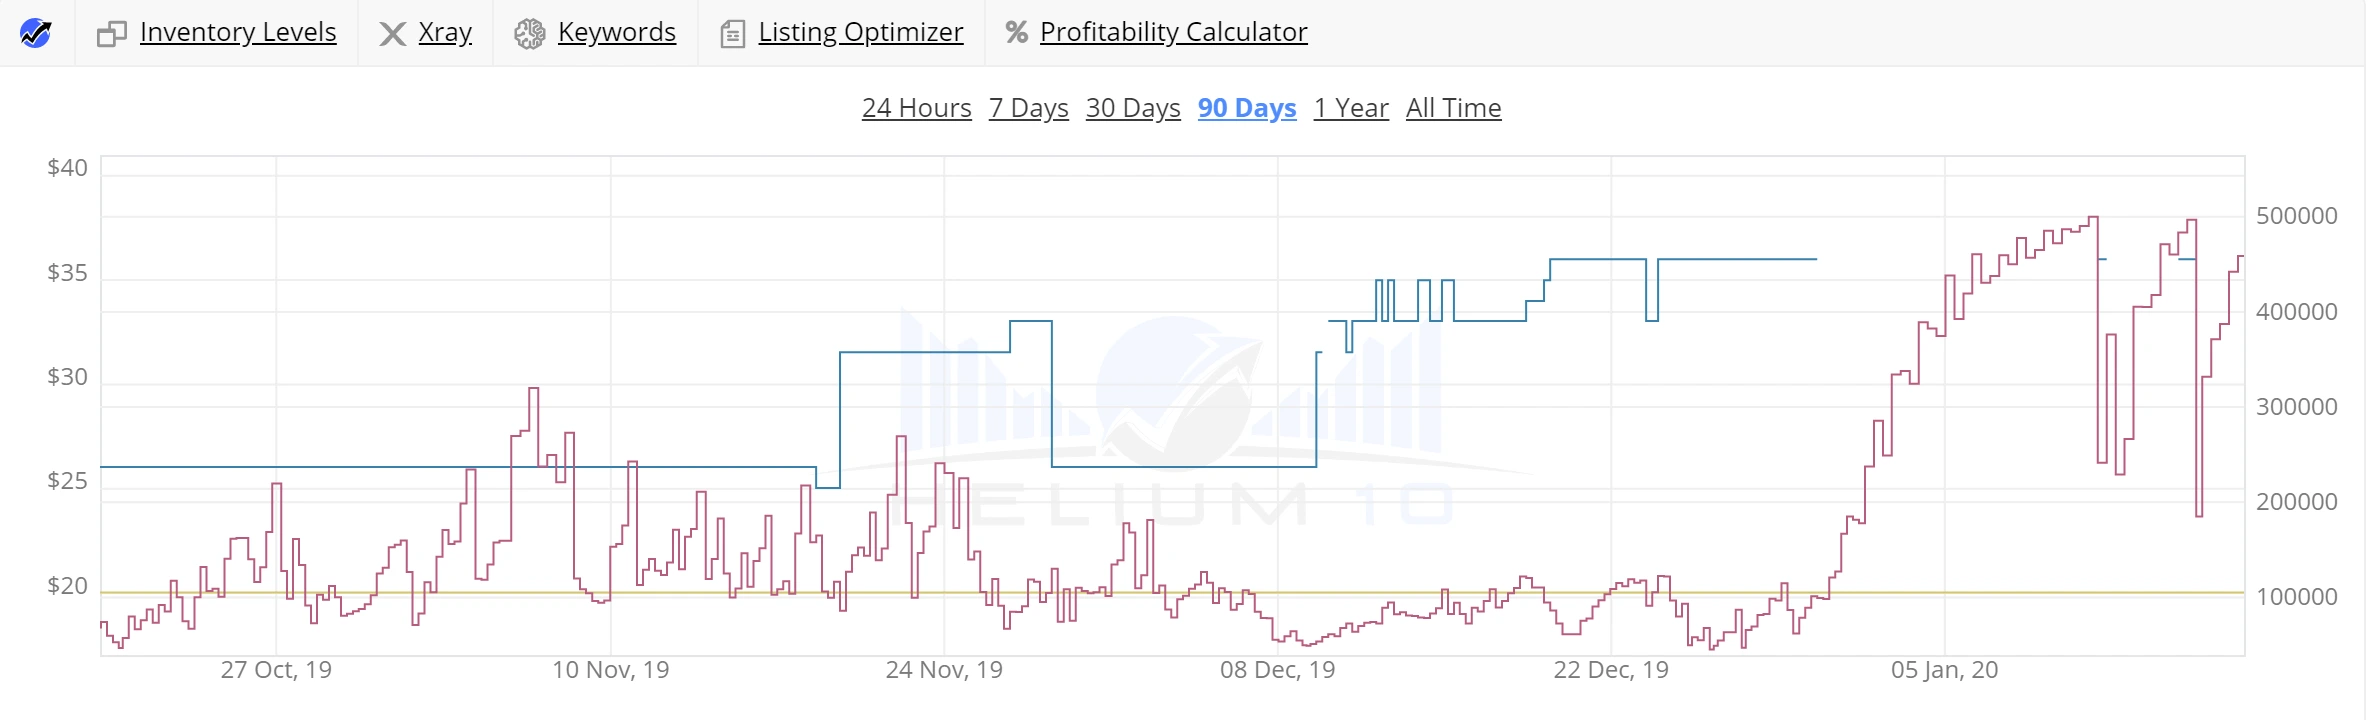Open the Inventory Levels text link
The image size is (2373, 720).
click(238, 32)
